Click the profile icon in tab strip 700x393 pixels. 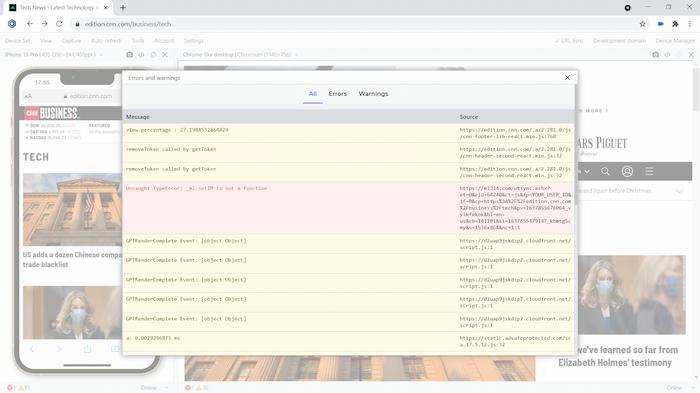coord(627,8)
